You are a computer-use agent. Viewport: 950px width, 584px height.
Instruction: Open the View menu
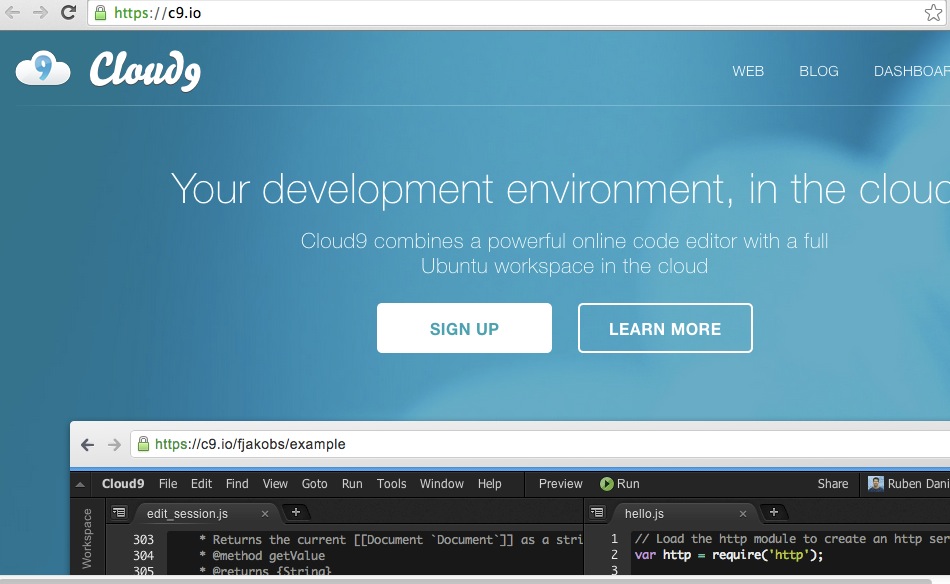(275, 483)
